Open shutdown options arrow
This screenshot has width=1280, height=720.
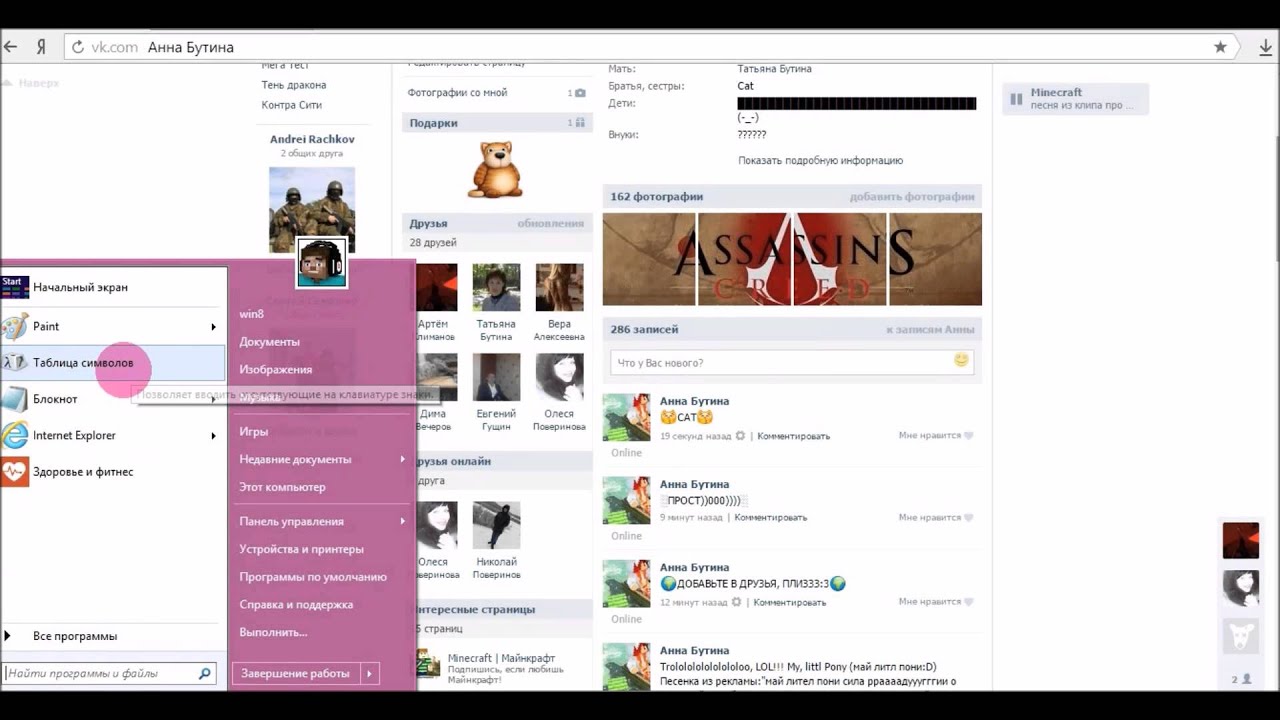369,674
